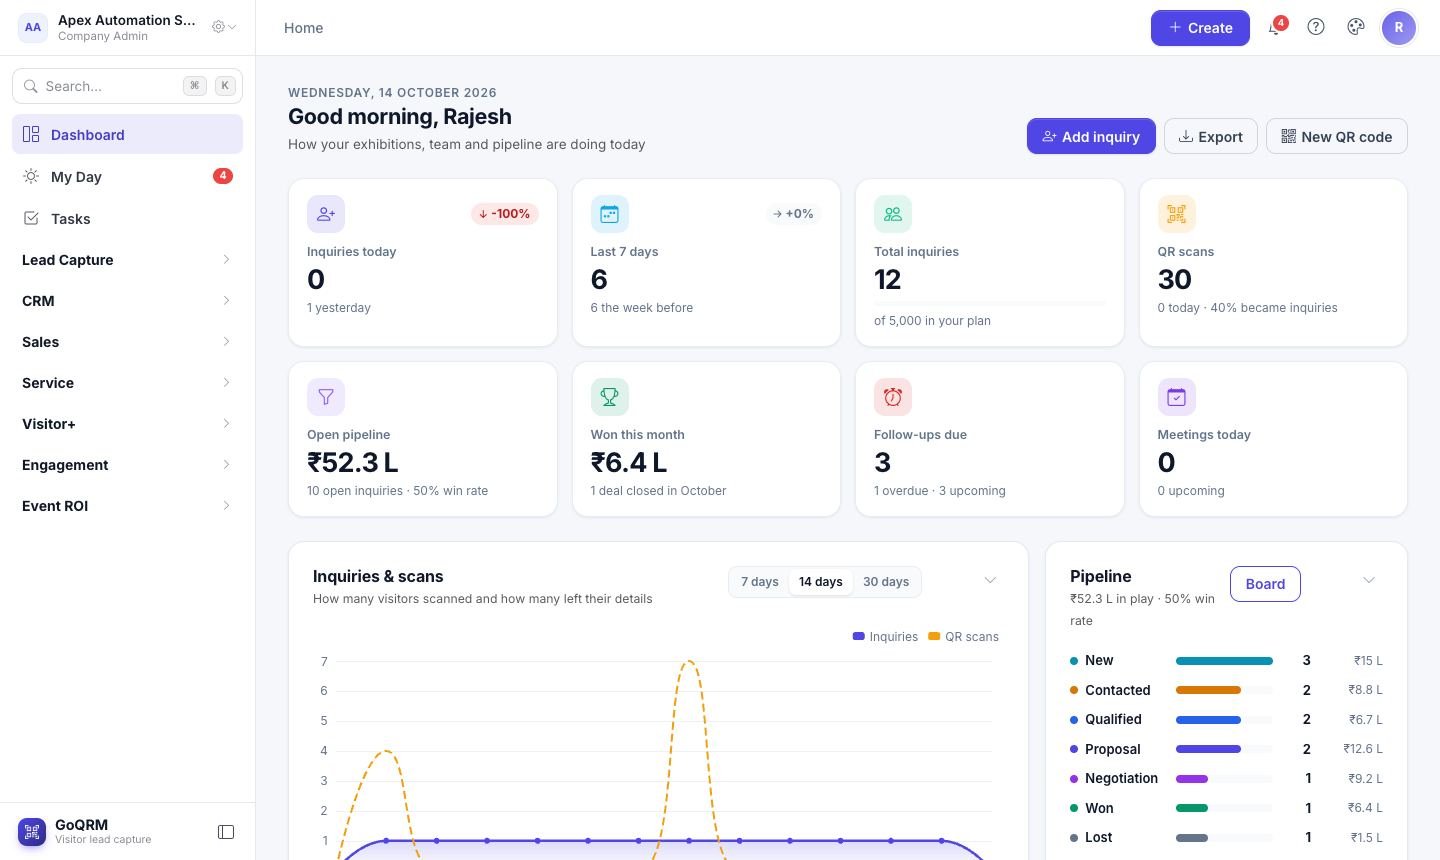This screenshot has width=1440, height=860.
Task: Click the Open pipeline funnel icon
Action: (x=326, y=397)
